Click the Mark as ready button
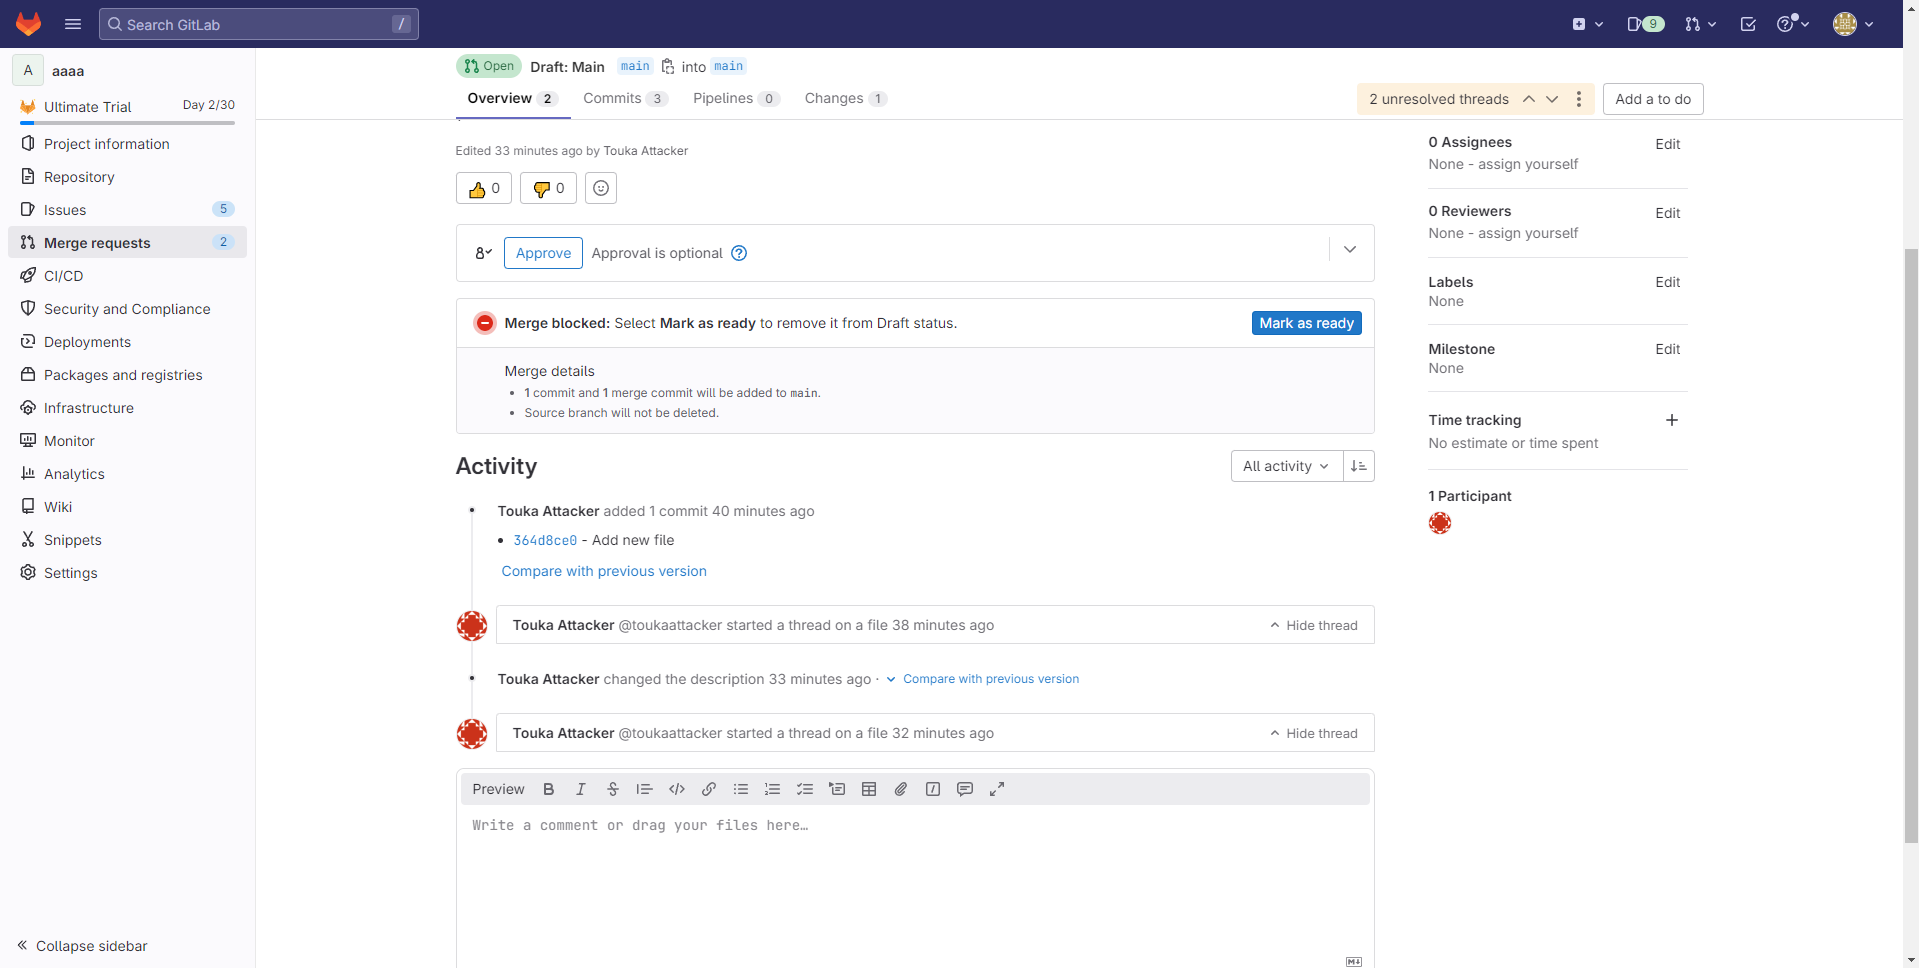Screen dimensions: 1919x968 (x=1306, y=323)
